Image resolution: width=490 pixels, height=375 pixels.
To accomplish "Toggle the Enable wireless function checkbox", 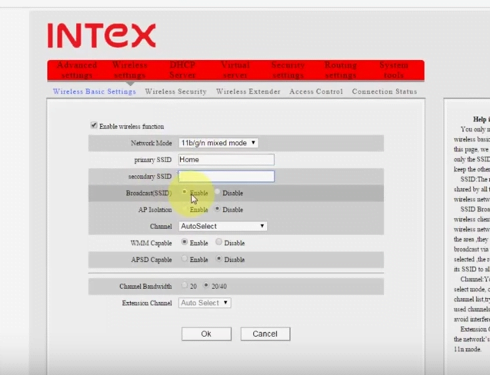I will click(94, 126).
